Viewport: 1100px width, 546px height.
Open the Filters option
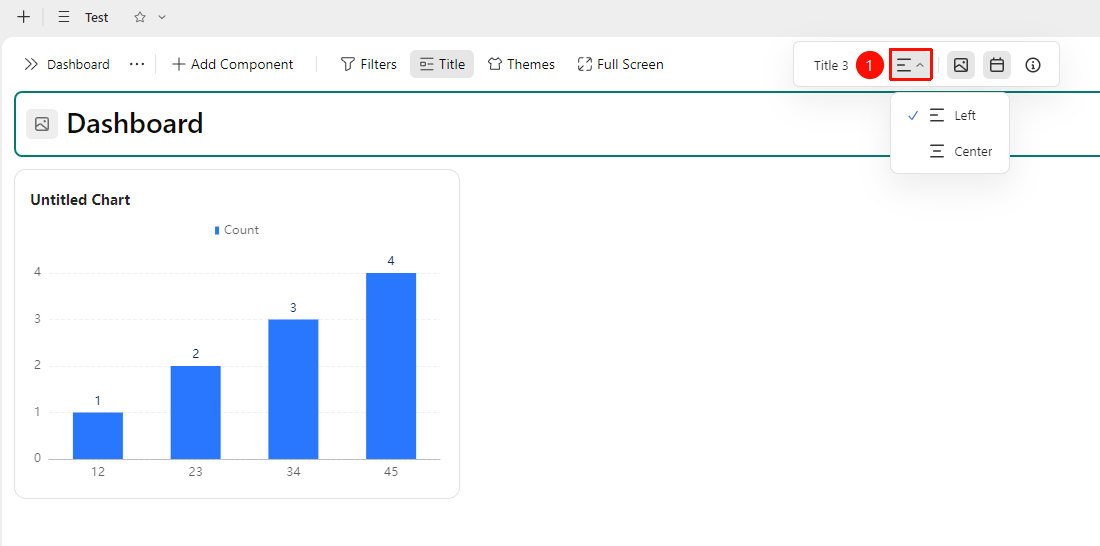point(368,65)
